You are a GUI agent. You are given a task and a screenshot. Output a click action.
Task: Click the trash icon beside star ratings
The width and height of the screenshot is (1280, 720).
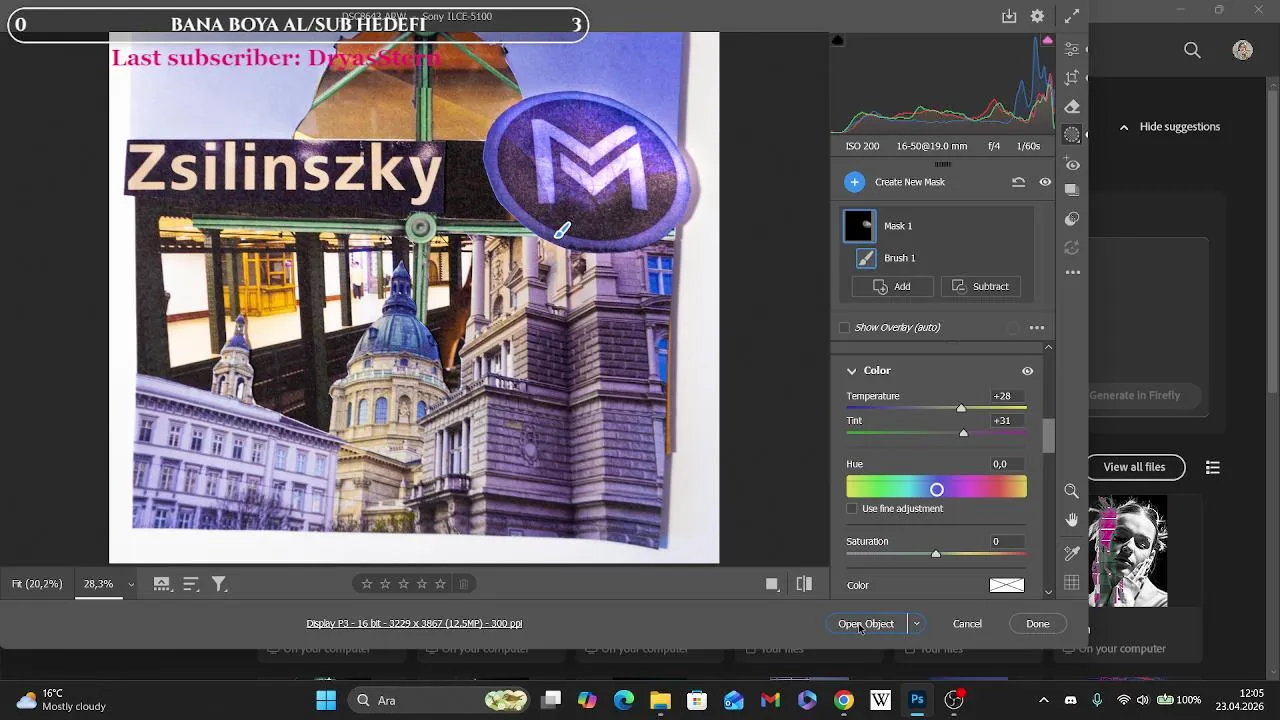click(464, 584)
